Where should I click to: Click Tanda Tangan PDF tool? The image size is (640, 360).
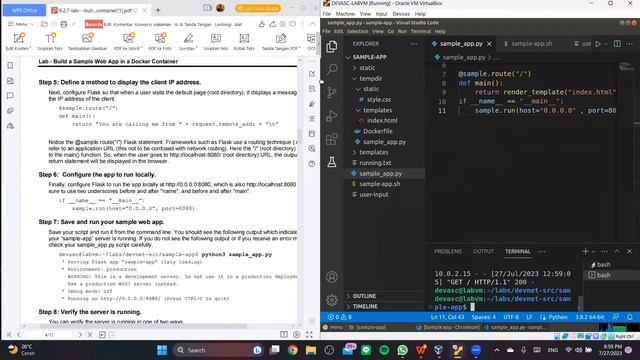(281, 42)
